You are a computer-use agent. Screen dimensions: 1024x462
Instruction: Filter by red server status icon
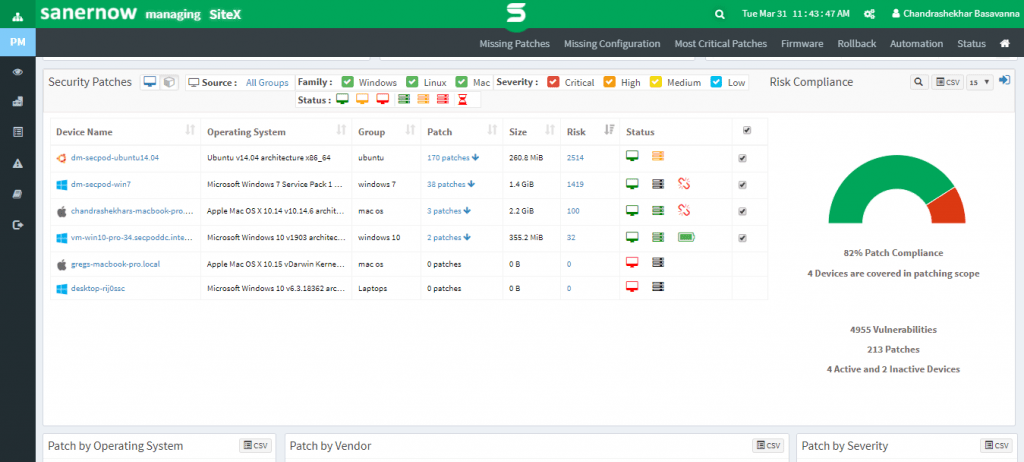[x=443, y=99]
